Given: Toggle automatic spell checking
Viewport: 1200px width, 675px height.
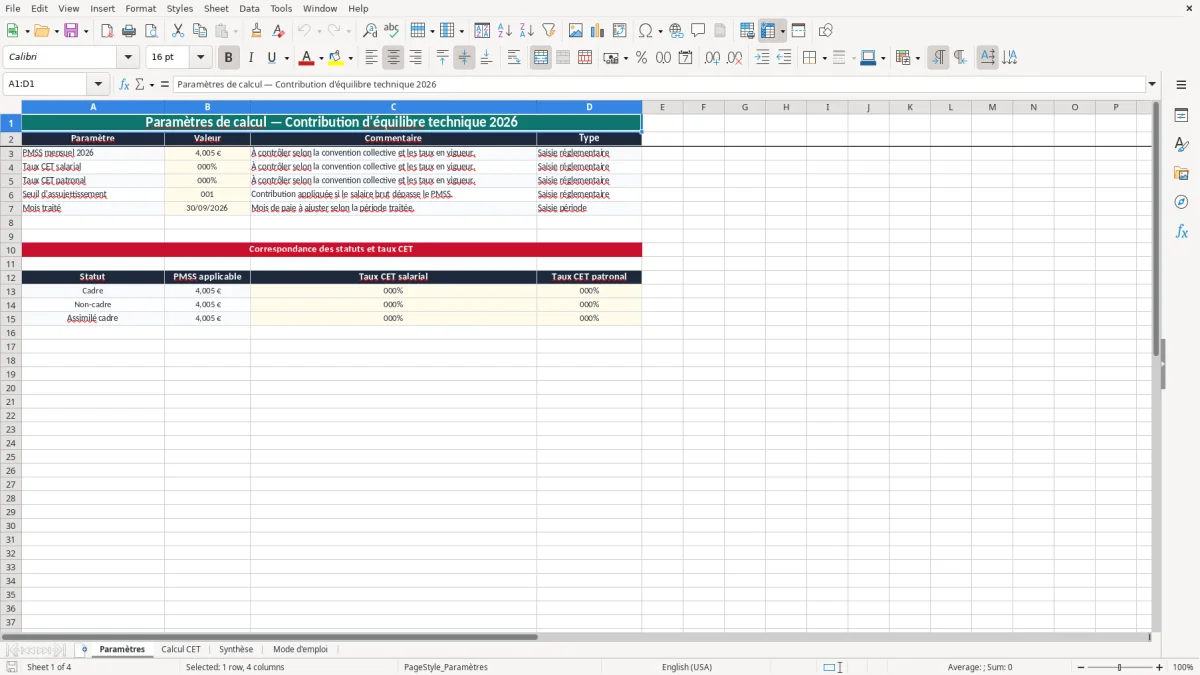Looking at the screenshot, I should 392,31.
